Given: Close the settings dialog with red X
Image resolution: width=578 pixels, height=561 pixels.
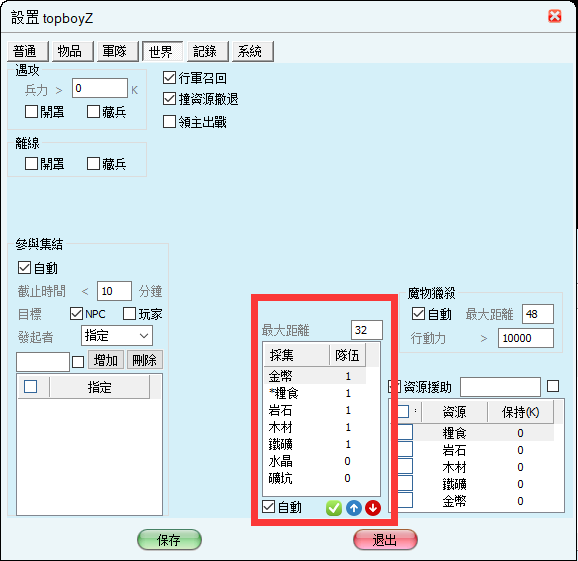Looking at the screenshot, I should click(555, 17).
